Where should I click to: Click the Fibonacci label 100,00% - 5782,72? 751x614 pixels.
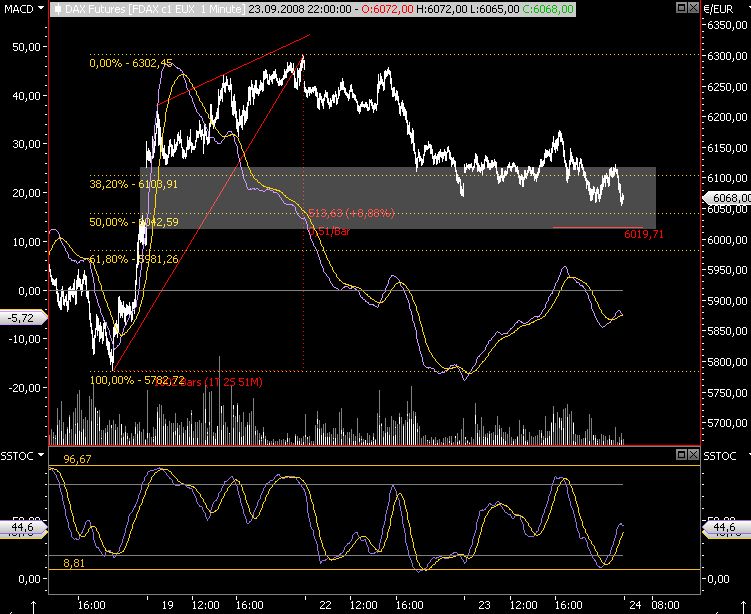(137, 380)
